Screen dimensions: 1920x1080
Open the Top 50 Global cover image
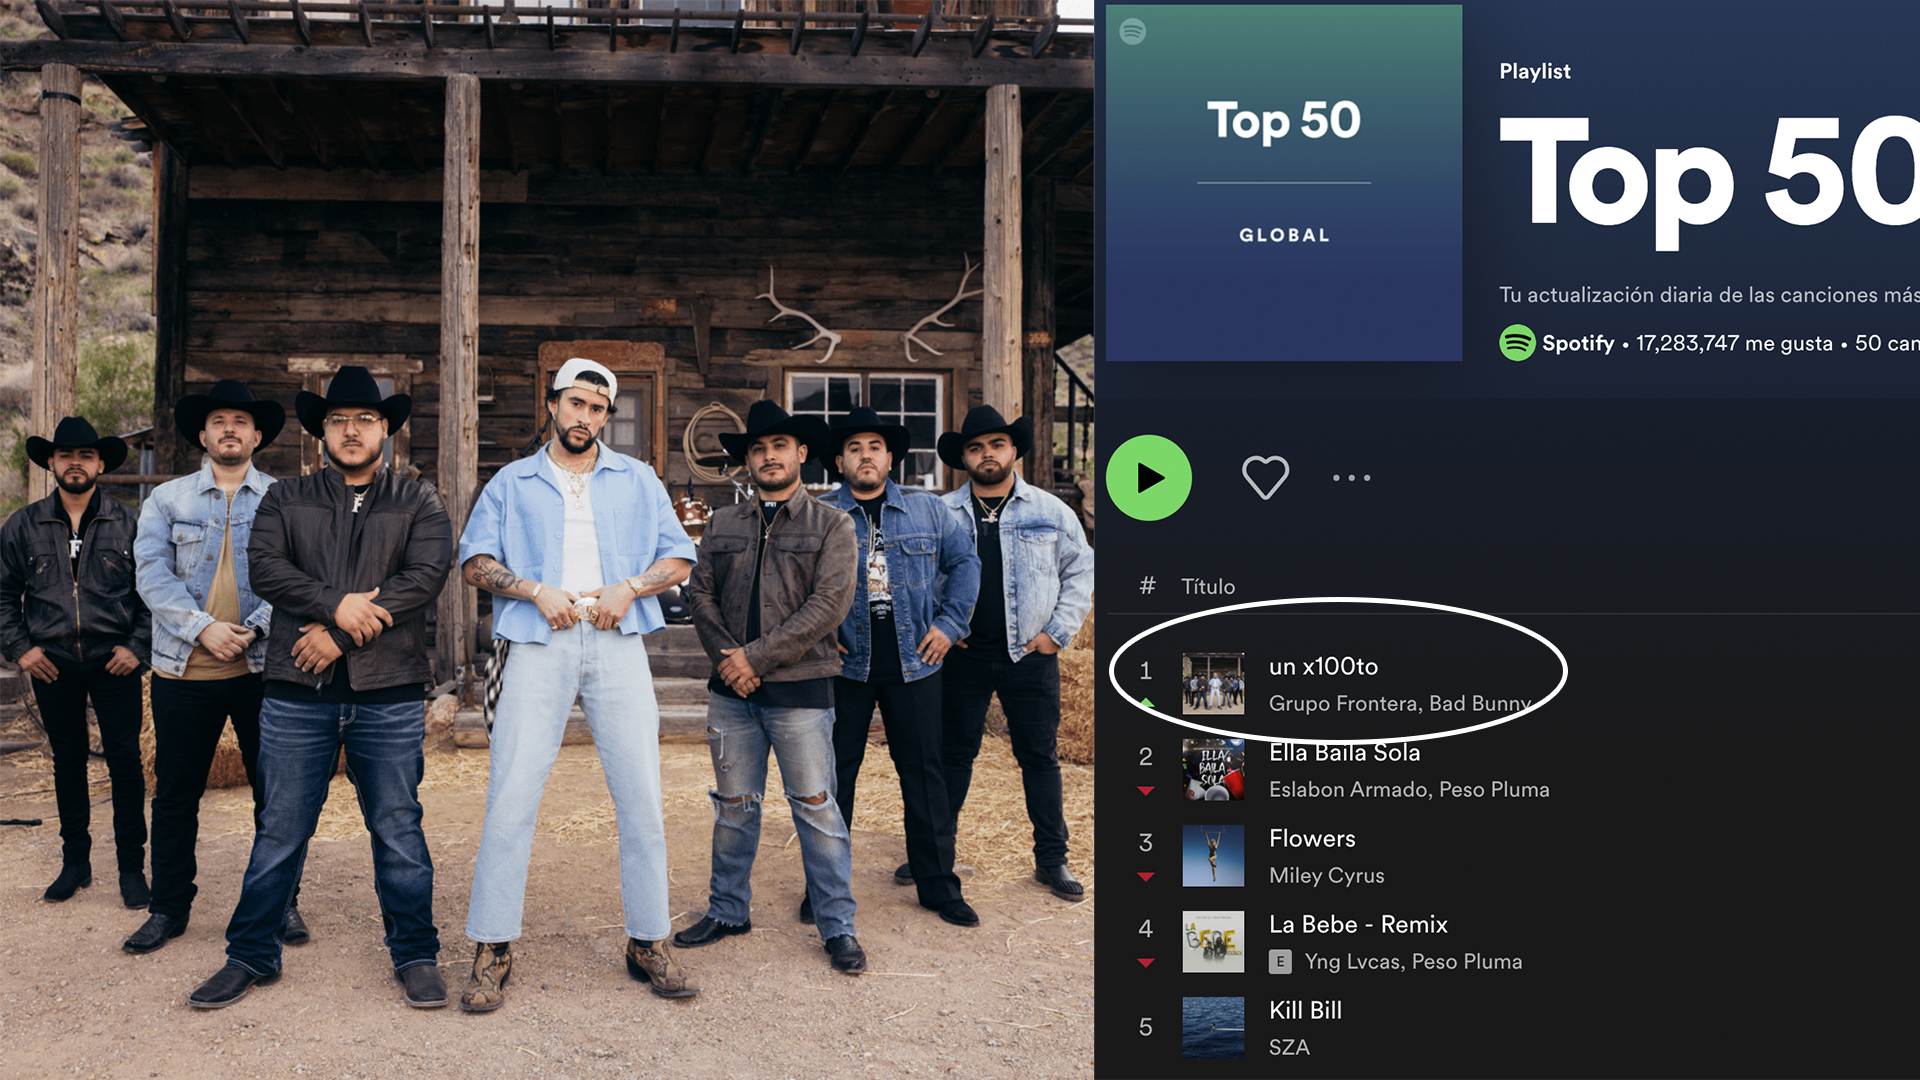tap(1284, 183)
